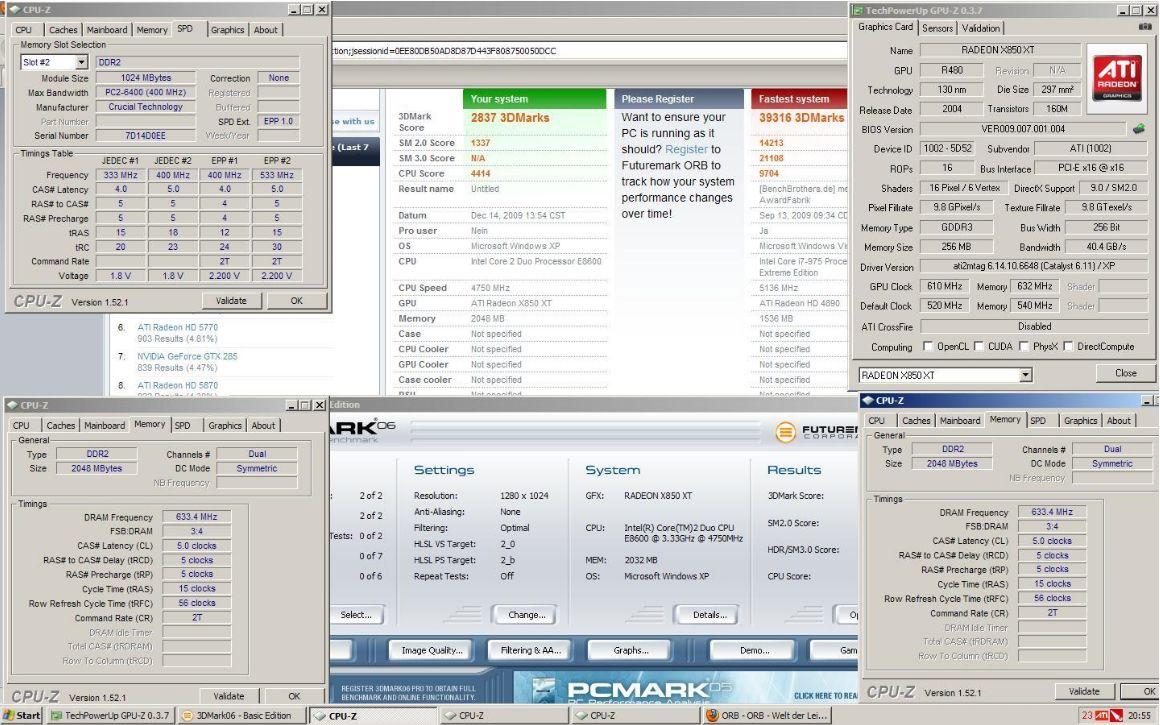Click the title icon of the lower-left CPU-Z window
This screenshot has width=1160, height=725.
(11, 405)
